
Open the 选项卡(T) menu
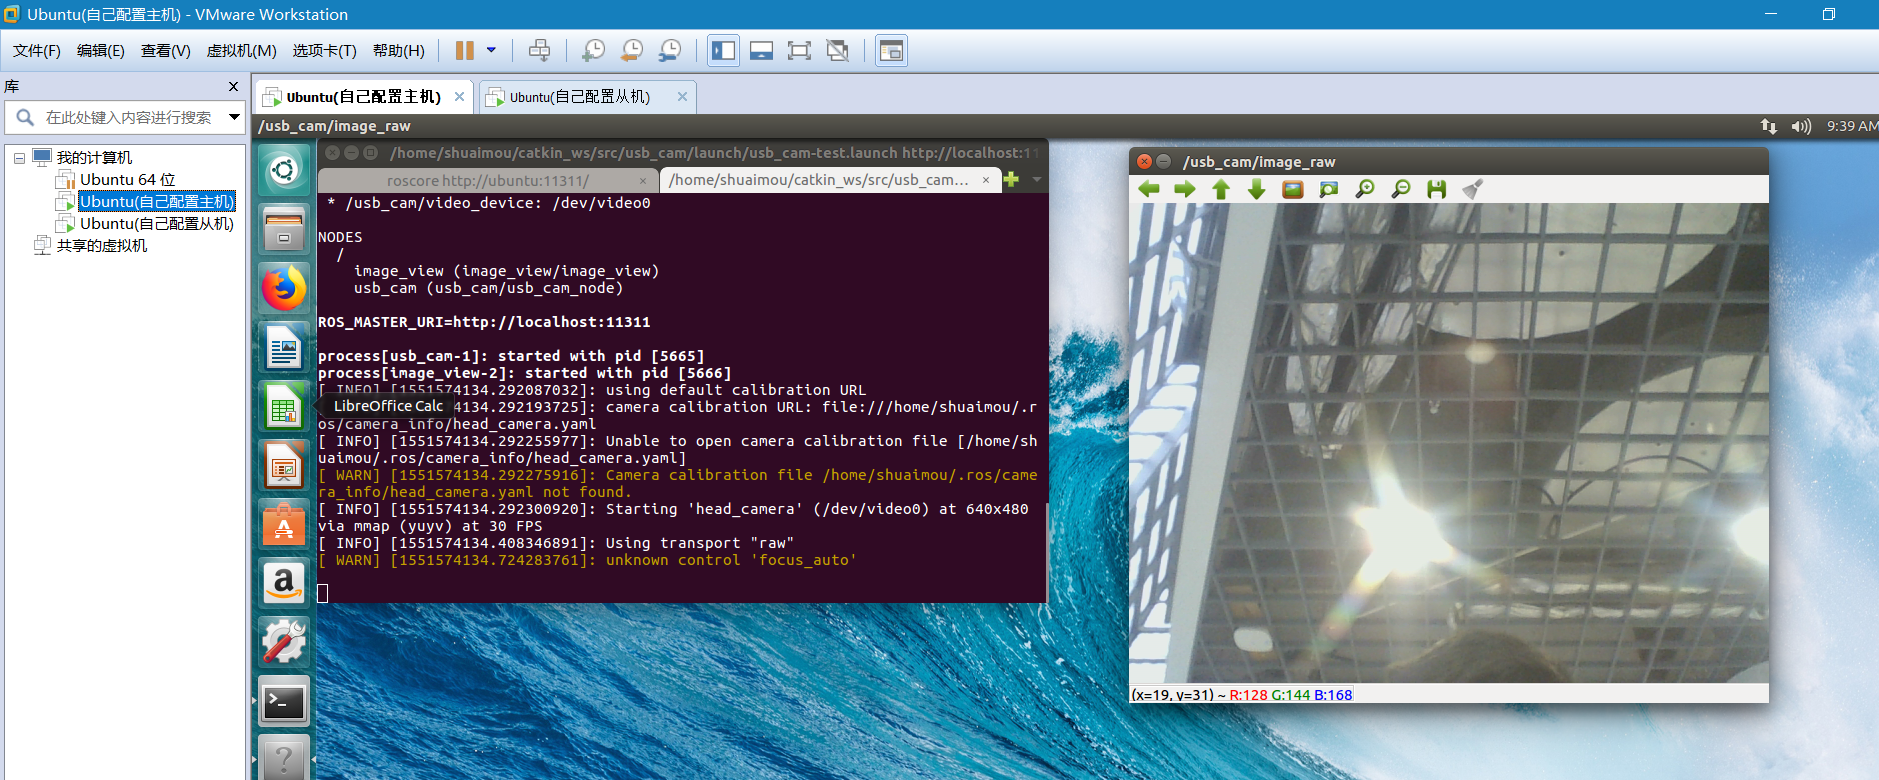click(x=324, y=50)
